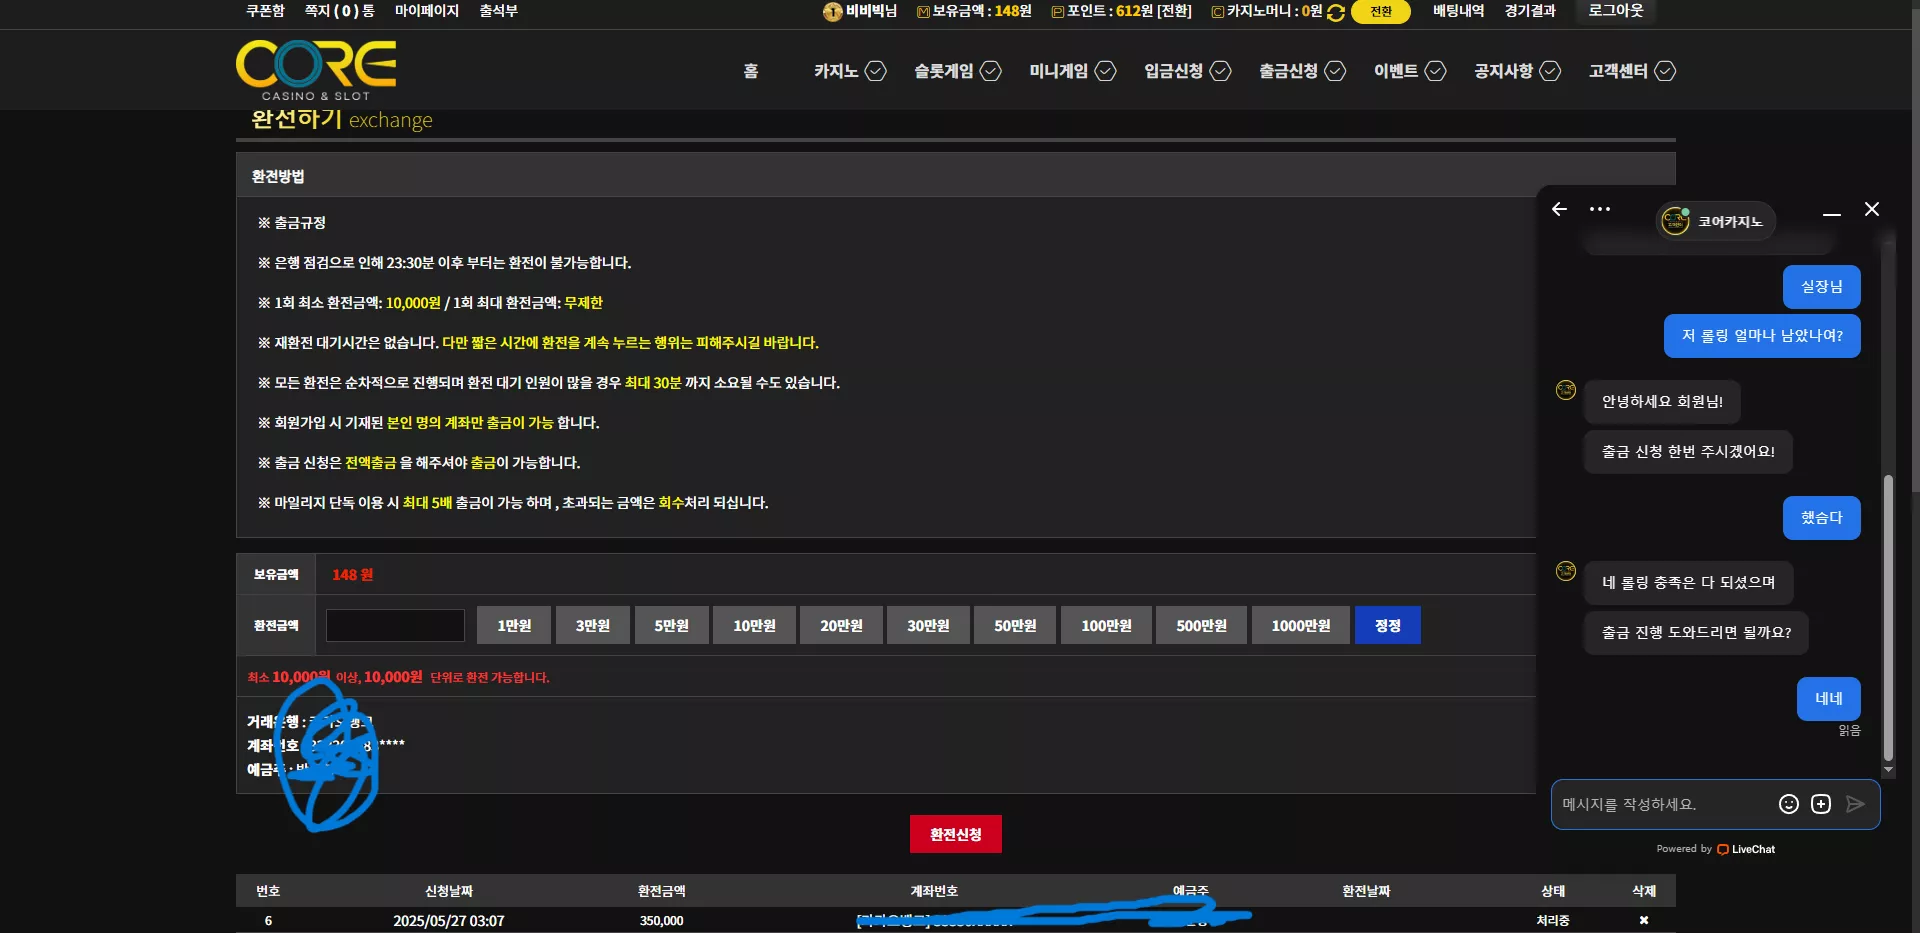The height and width of the screenshot is (933, 1920).
Task: Go to 홈 in main navigation
Action: point(751,71)
